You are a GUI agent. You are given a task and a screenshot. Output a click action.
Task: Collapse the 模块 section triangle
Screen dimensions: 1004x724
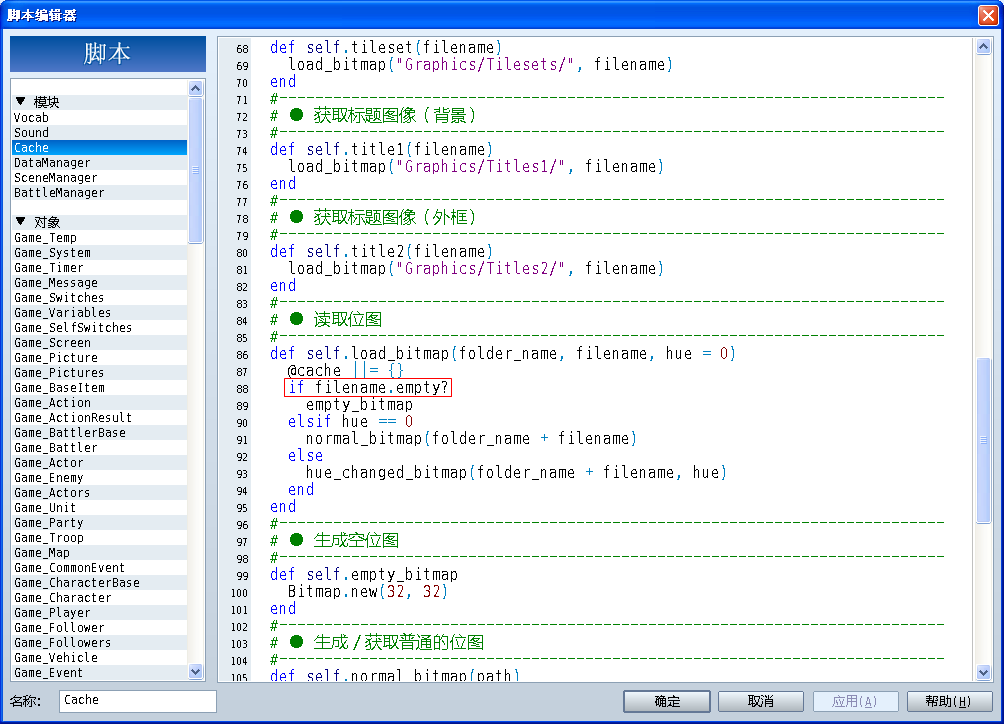coord(20,101)
